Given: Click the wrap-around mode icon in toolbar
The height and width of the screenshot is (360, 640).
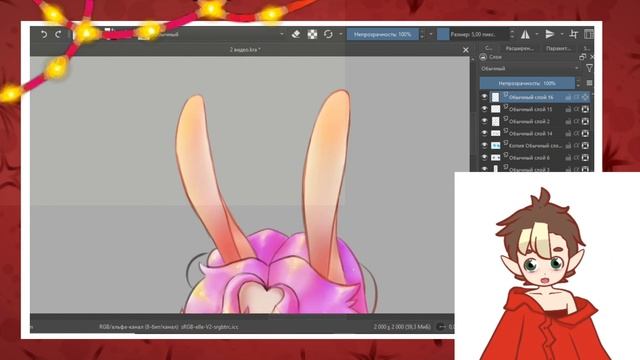Looking at the screenshot, I should [x=573, y=34].
